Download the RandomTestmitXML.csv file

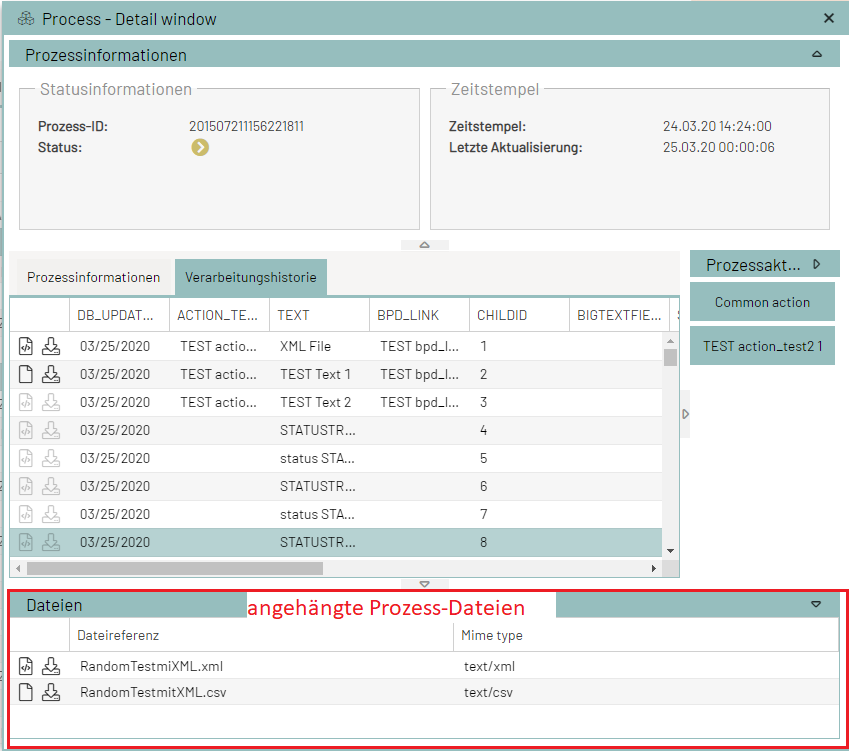pyautogui.click(x=51, y=692)
